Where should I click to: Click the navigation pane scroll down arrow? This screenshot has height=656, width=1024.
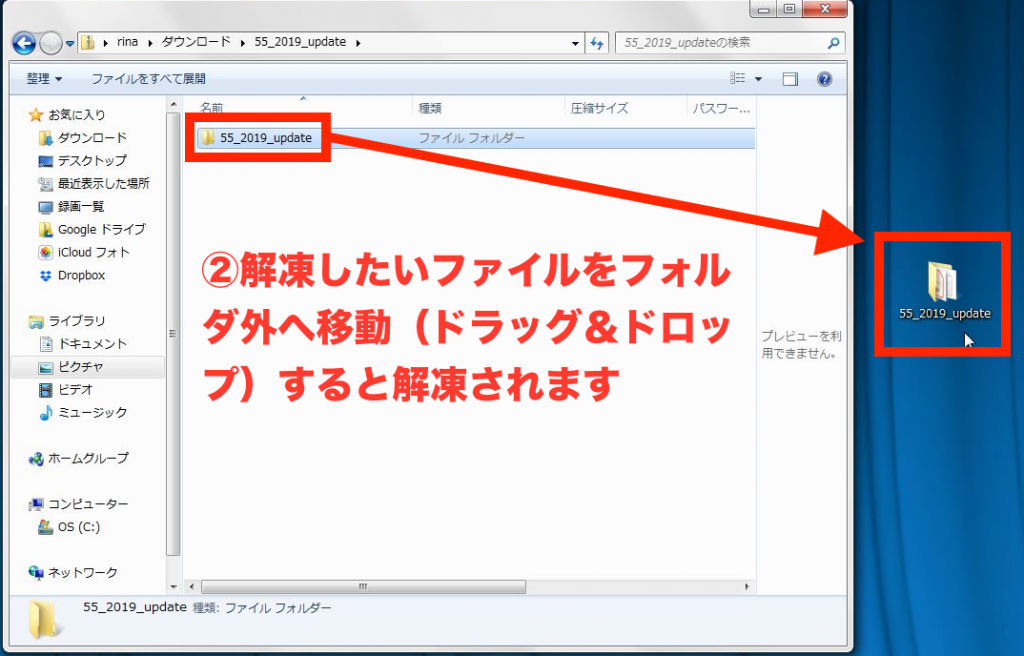(x=173, y=587)
